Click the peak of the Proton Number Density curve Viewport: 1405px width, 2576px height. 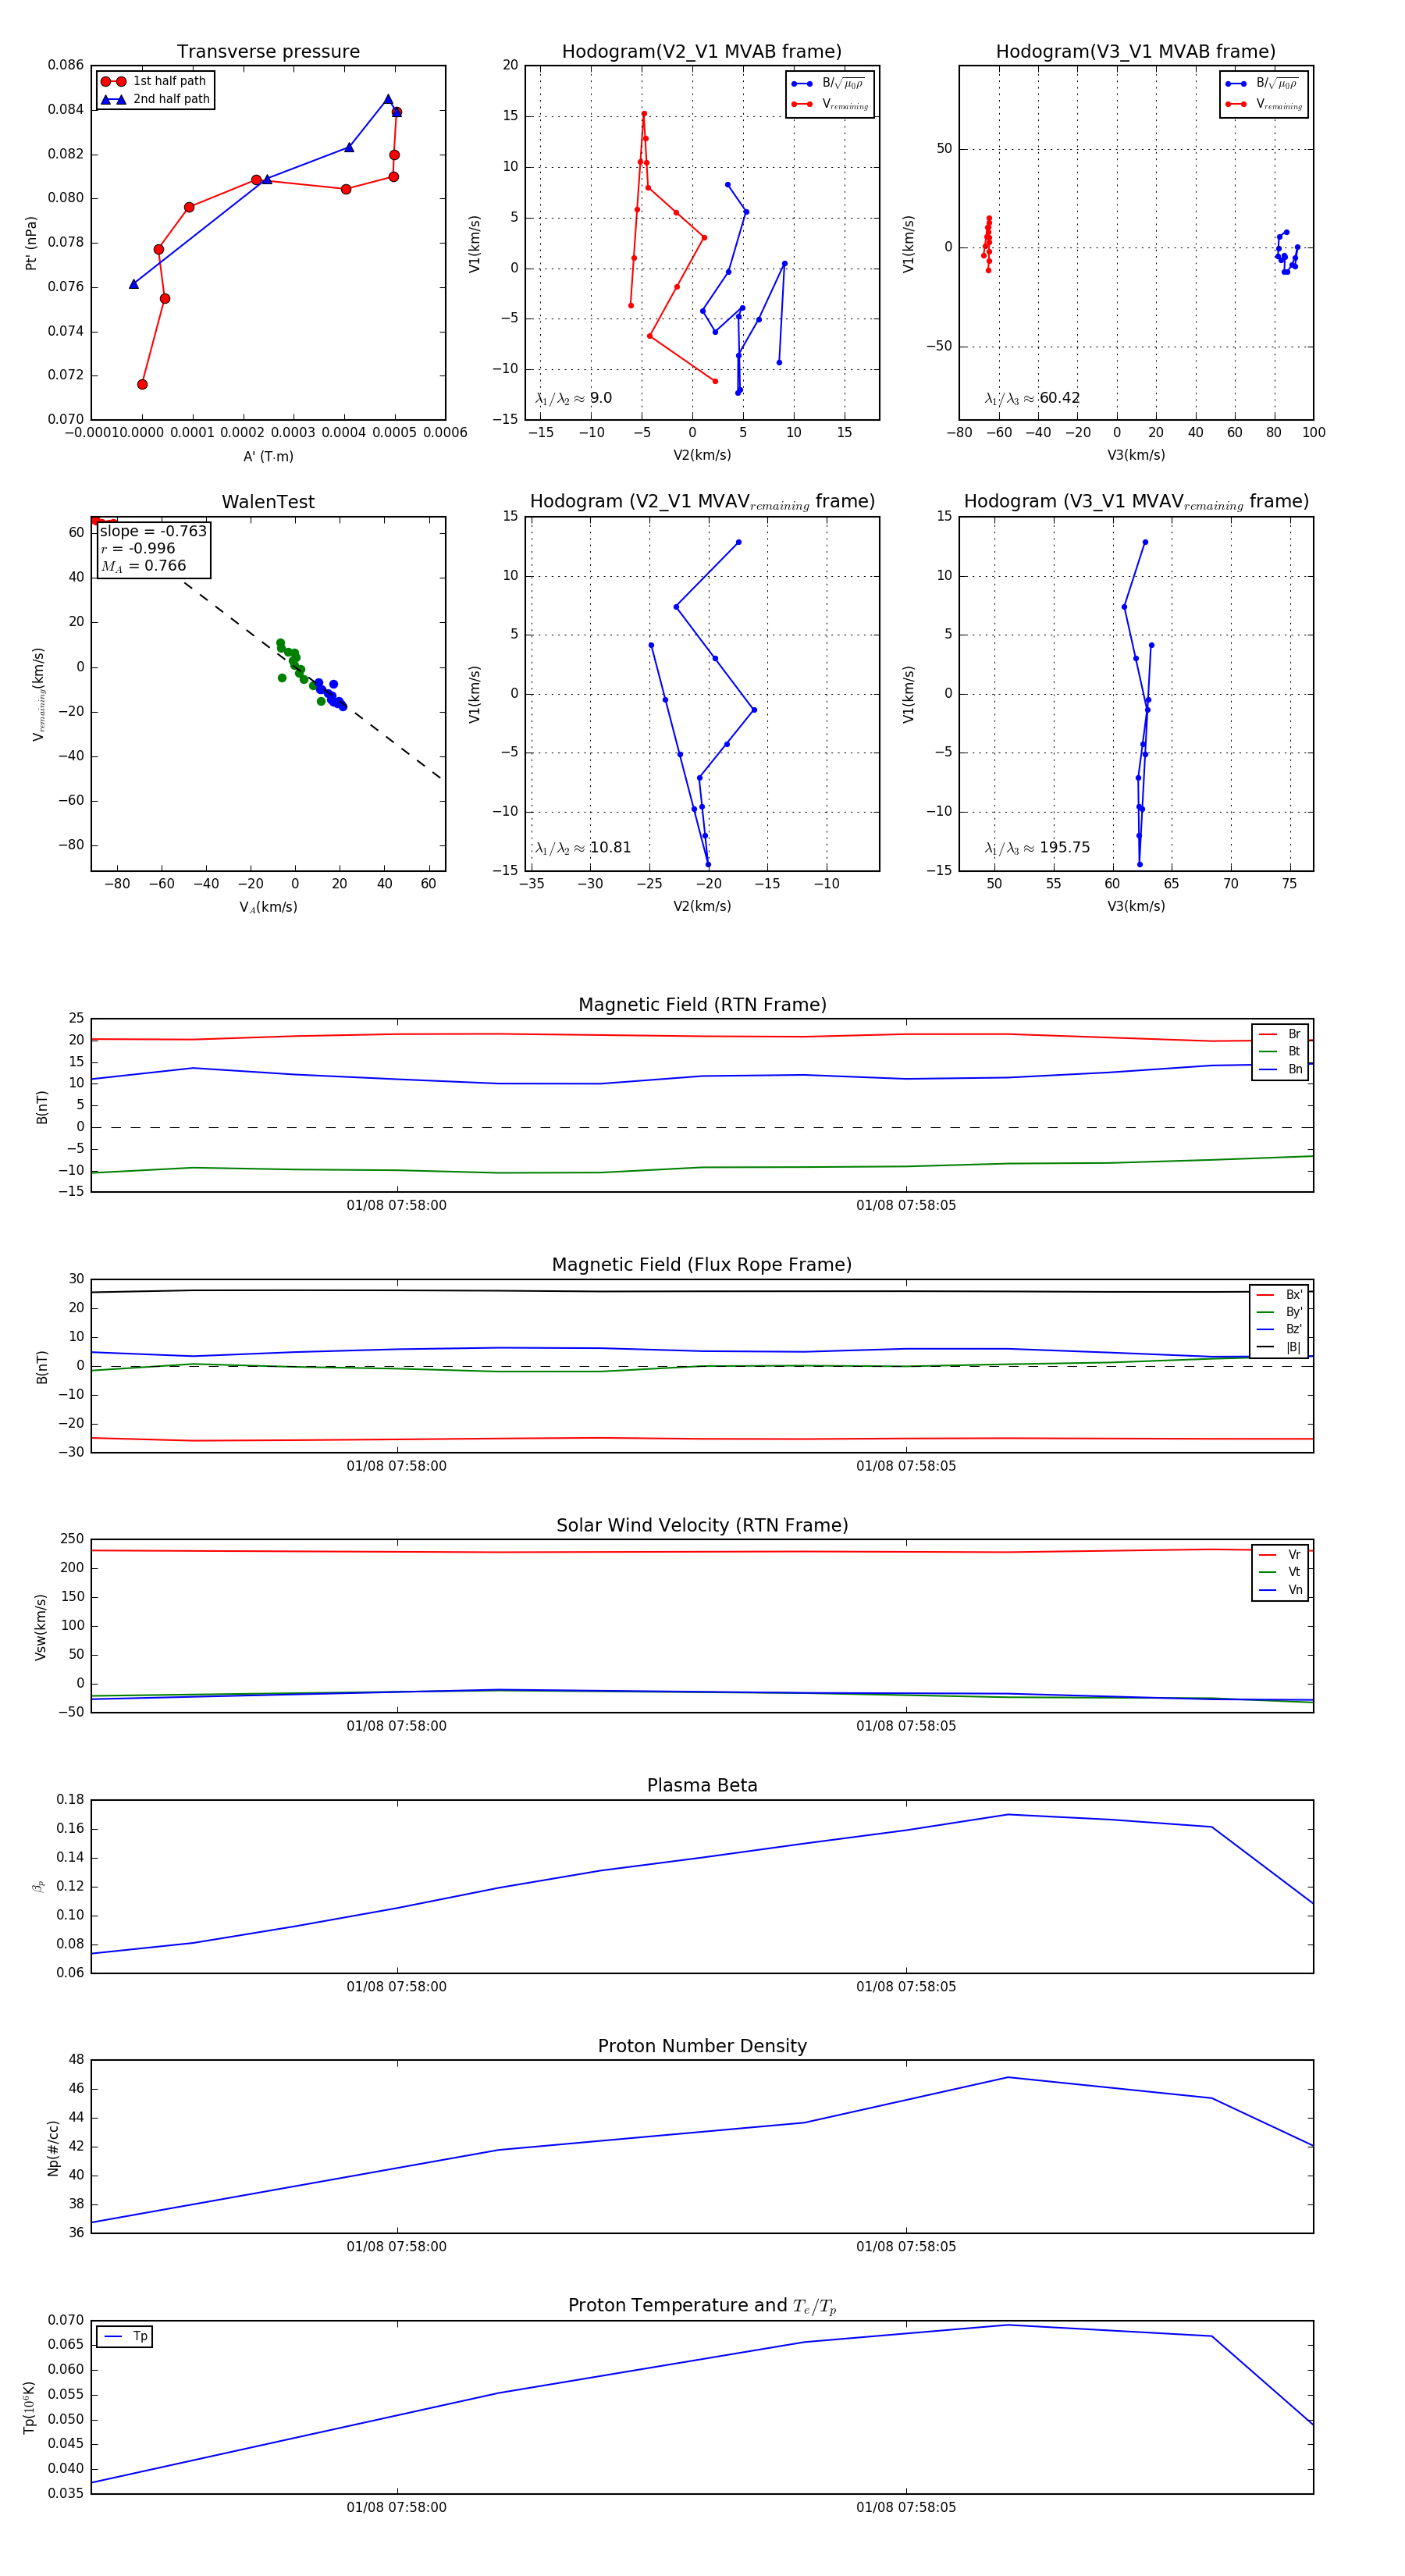point(1007,2077)
